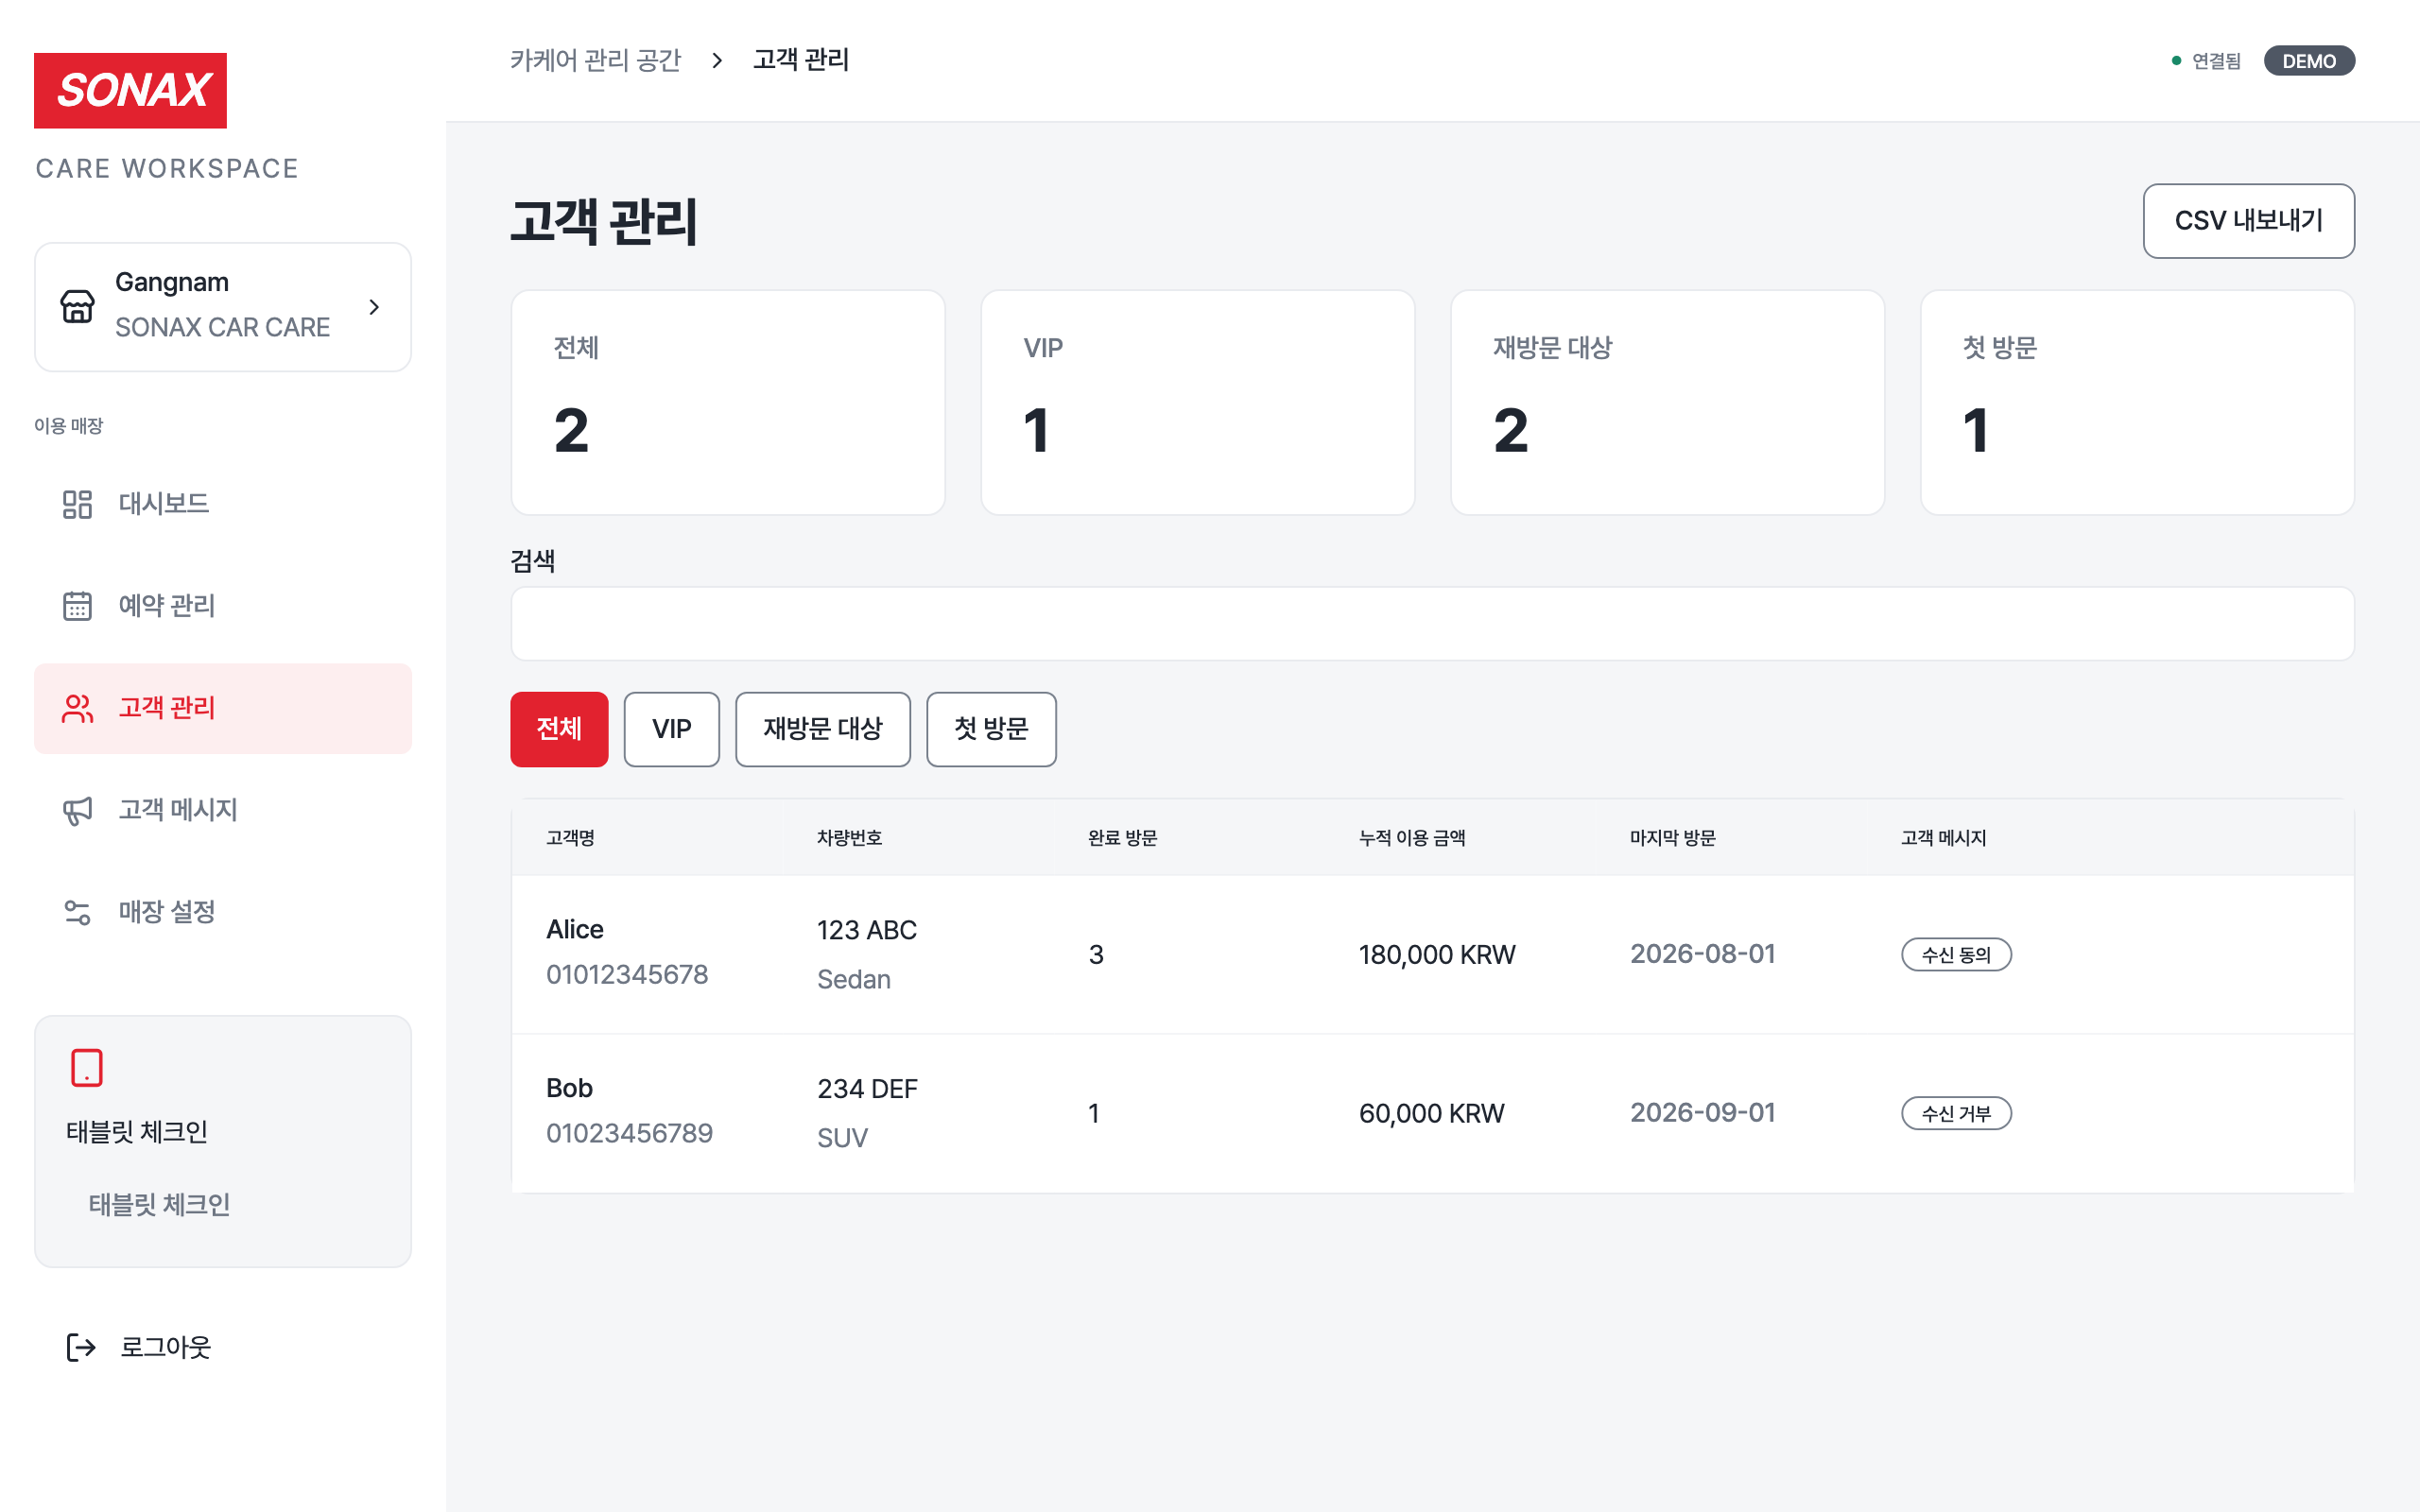2420x1512 pixels.
Task: Click the 로그아웃 exit icon
Action: [80, 1347]
